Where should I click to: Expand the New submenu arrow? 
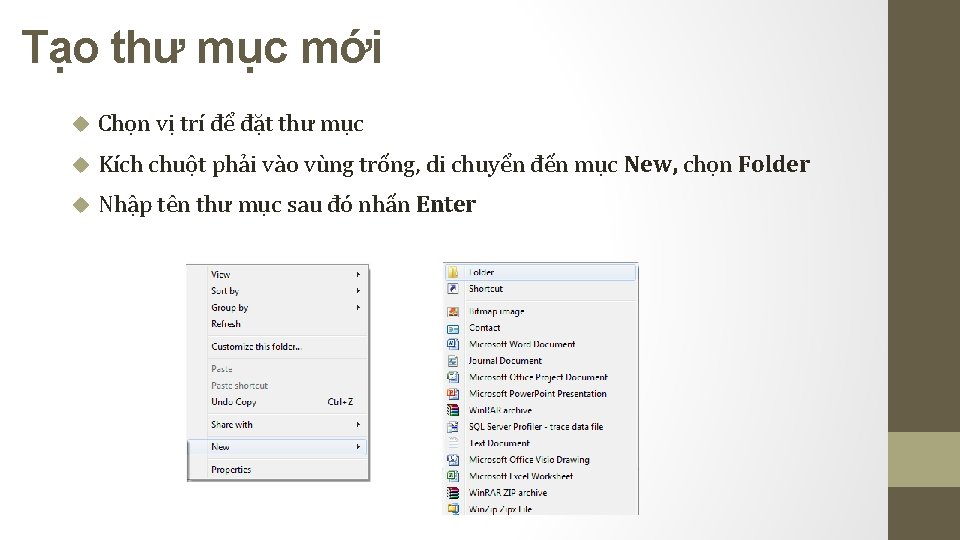coord(358,447)
